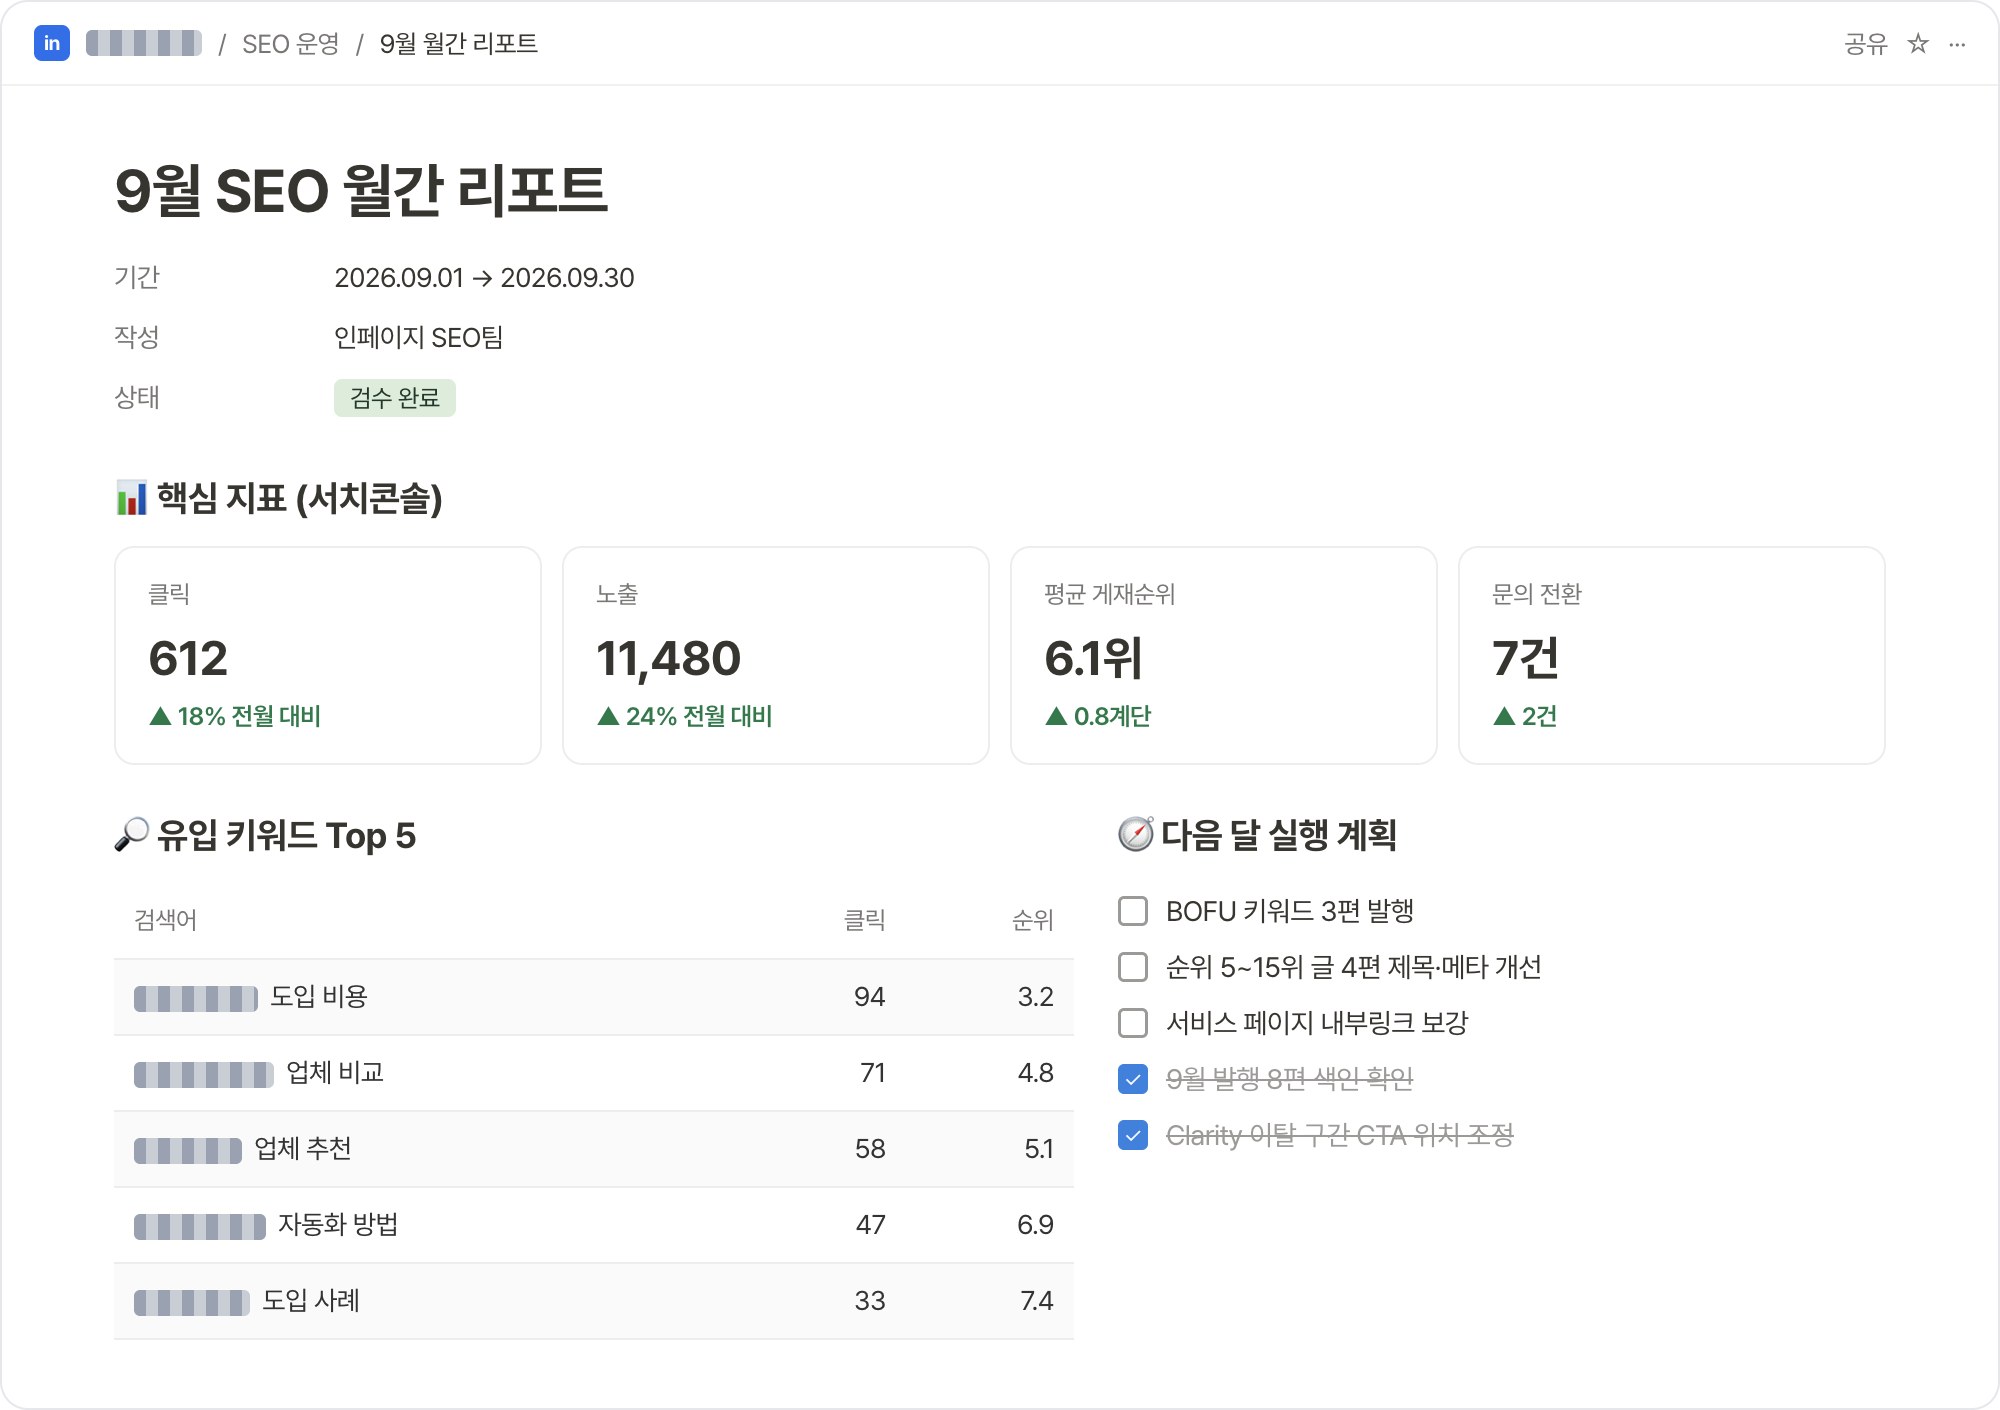
Task: Click the blue 'in' workspace logo icon
Action: click(51, 43)
